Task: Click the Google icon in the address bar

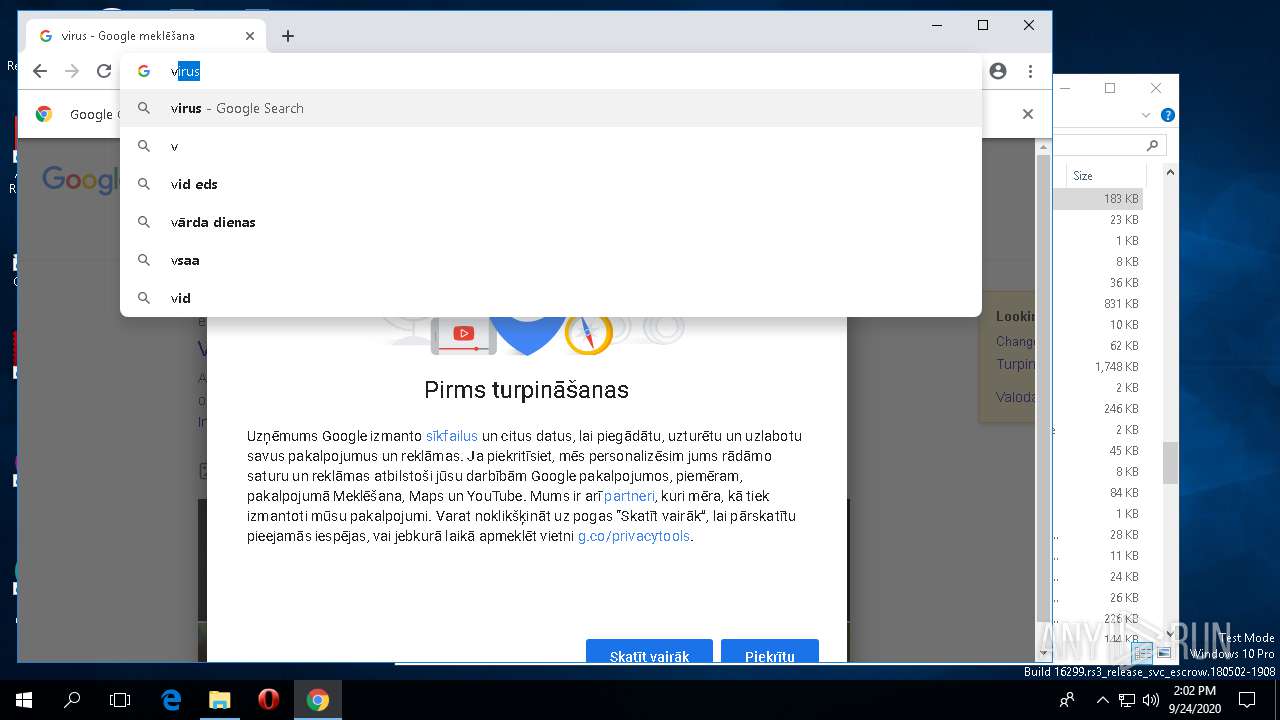Action: tap(144, 71)
